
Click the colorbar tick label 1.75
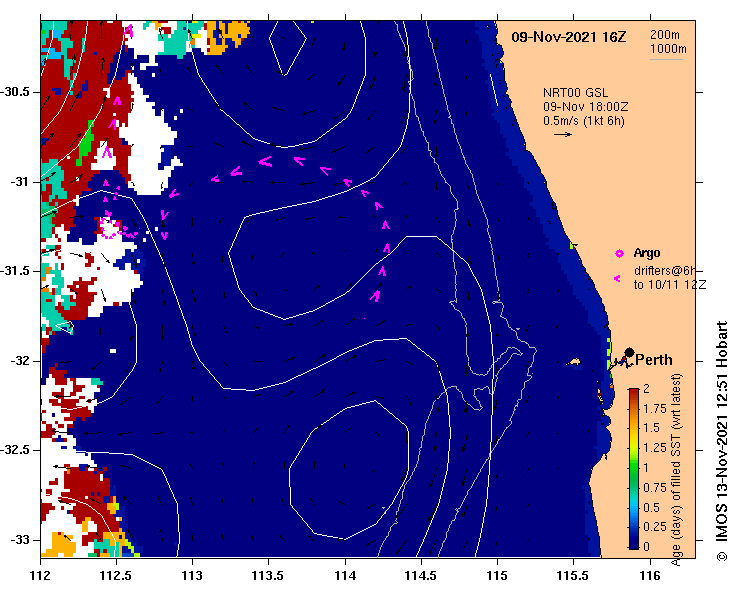pyautogui.click(x=655, y=409)
